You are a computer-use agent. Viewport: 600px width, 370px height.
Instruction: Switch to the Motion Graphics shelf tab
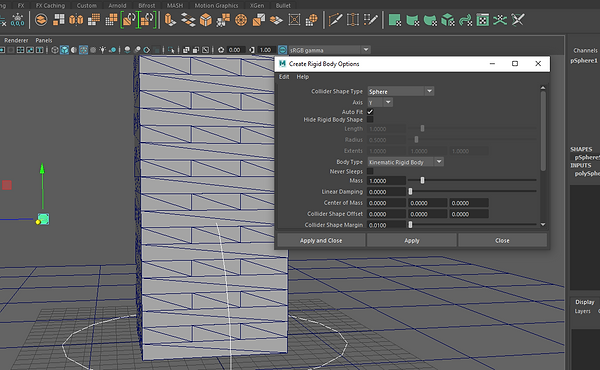[x=216, y=5]
